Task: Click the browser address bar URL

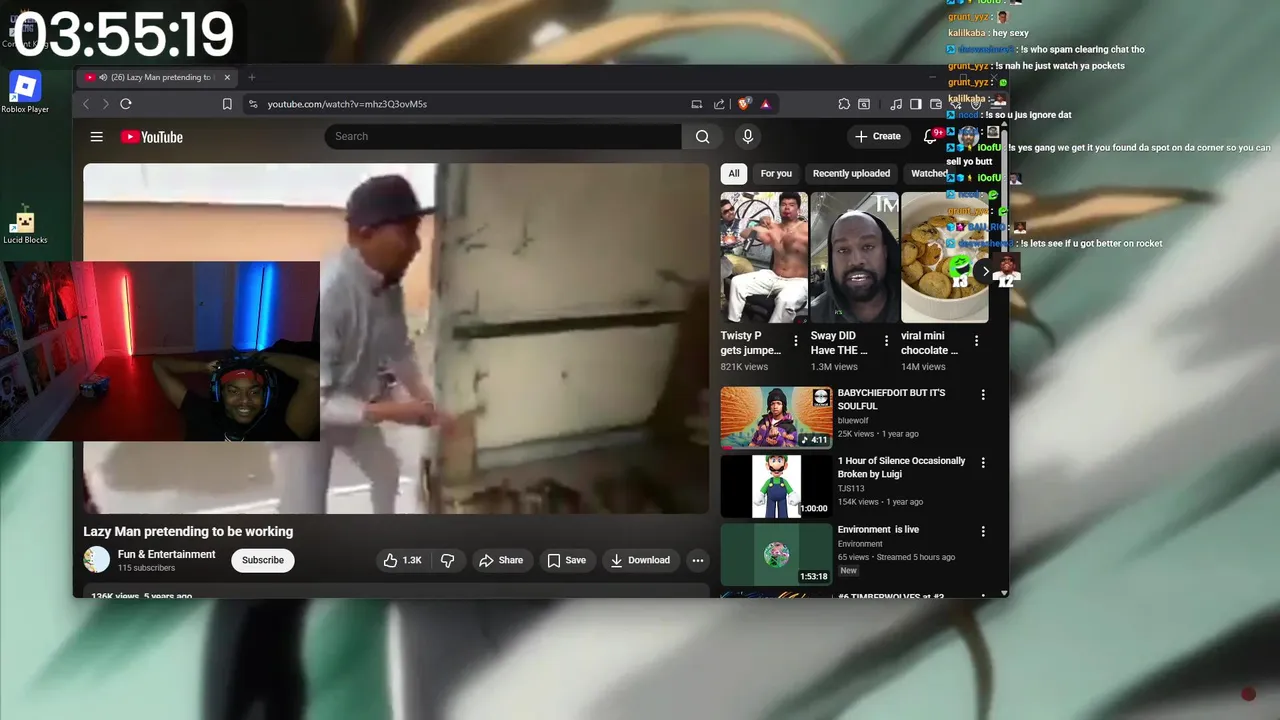Action: [x=347, y=104]
